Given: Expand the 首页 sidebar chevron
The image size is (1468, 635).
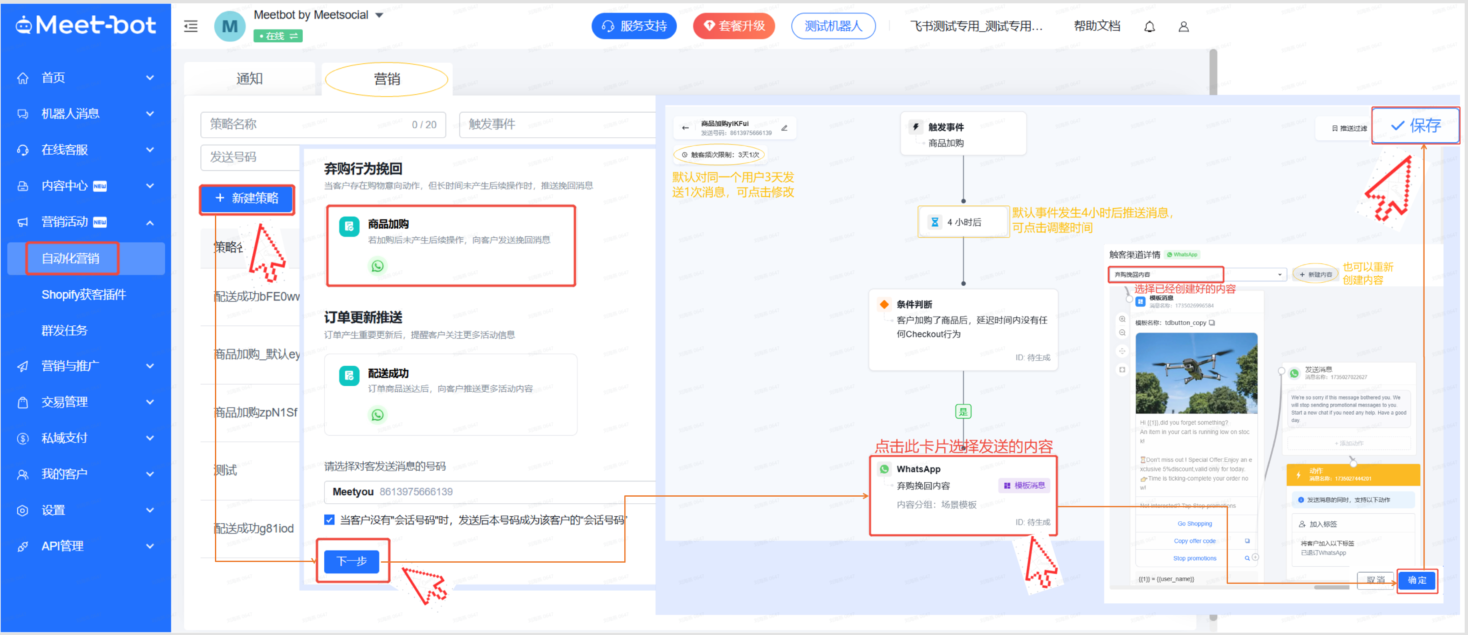Looking at the screenshot, I should [150, 78].
